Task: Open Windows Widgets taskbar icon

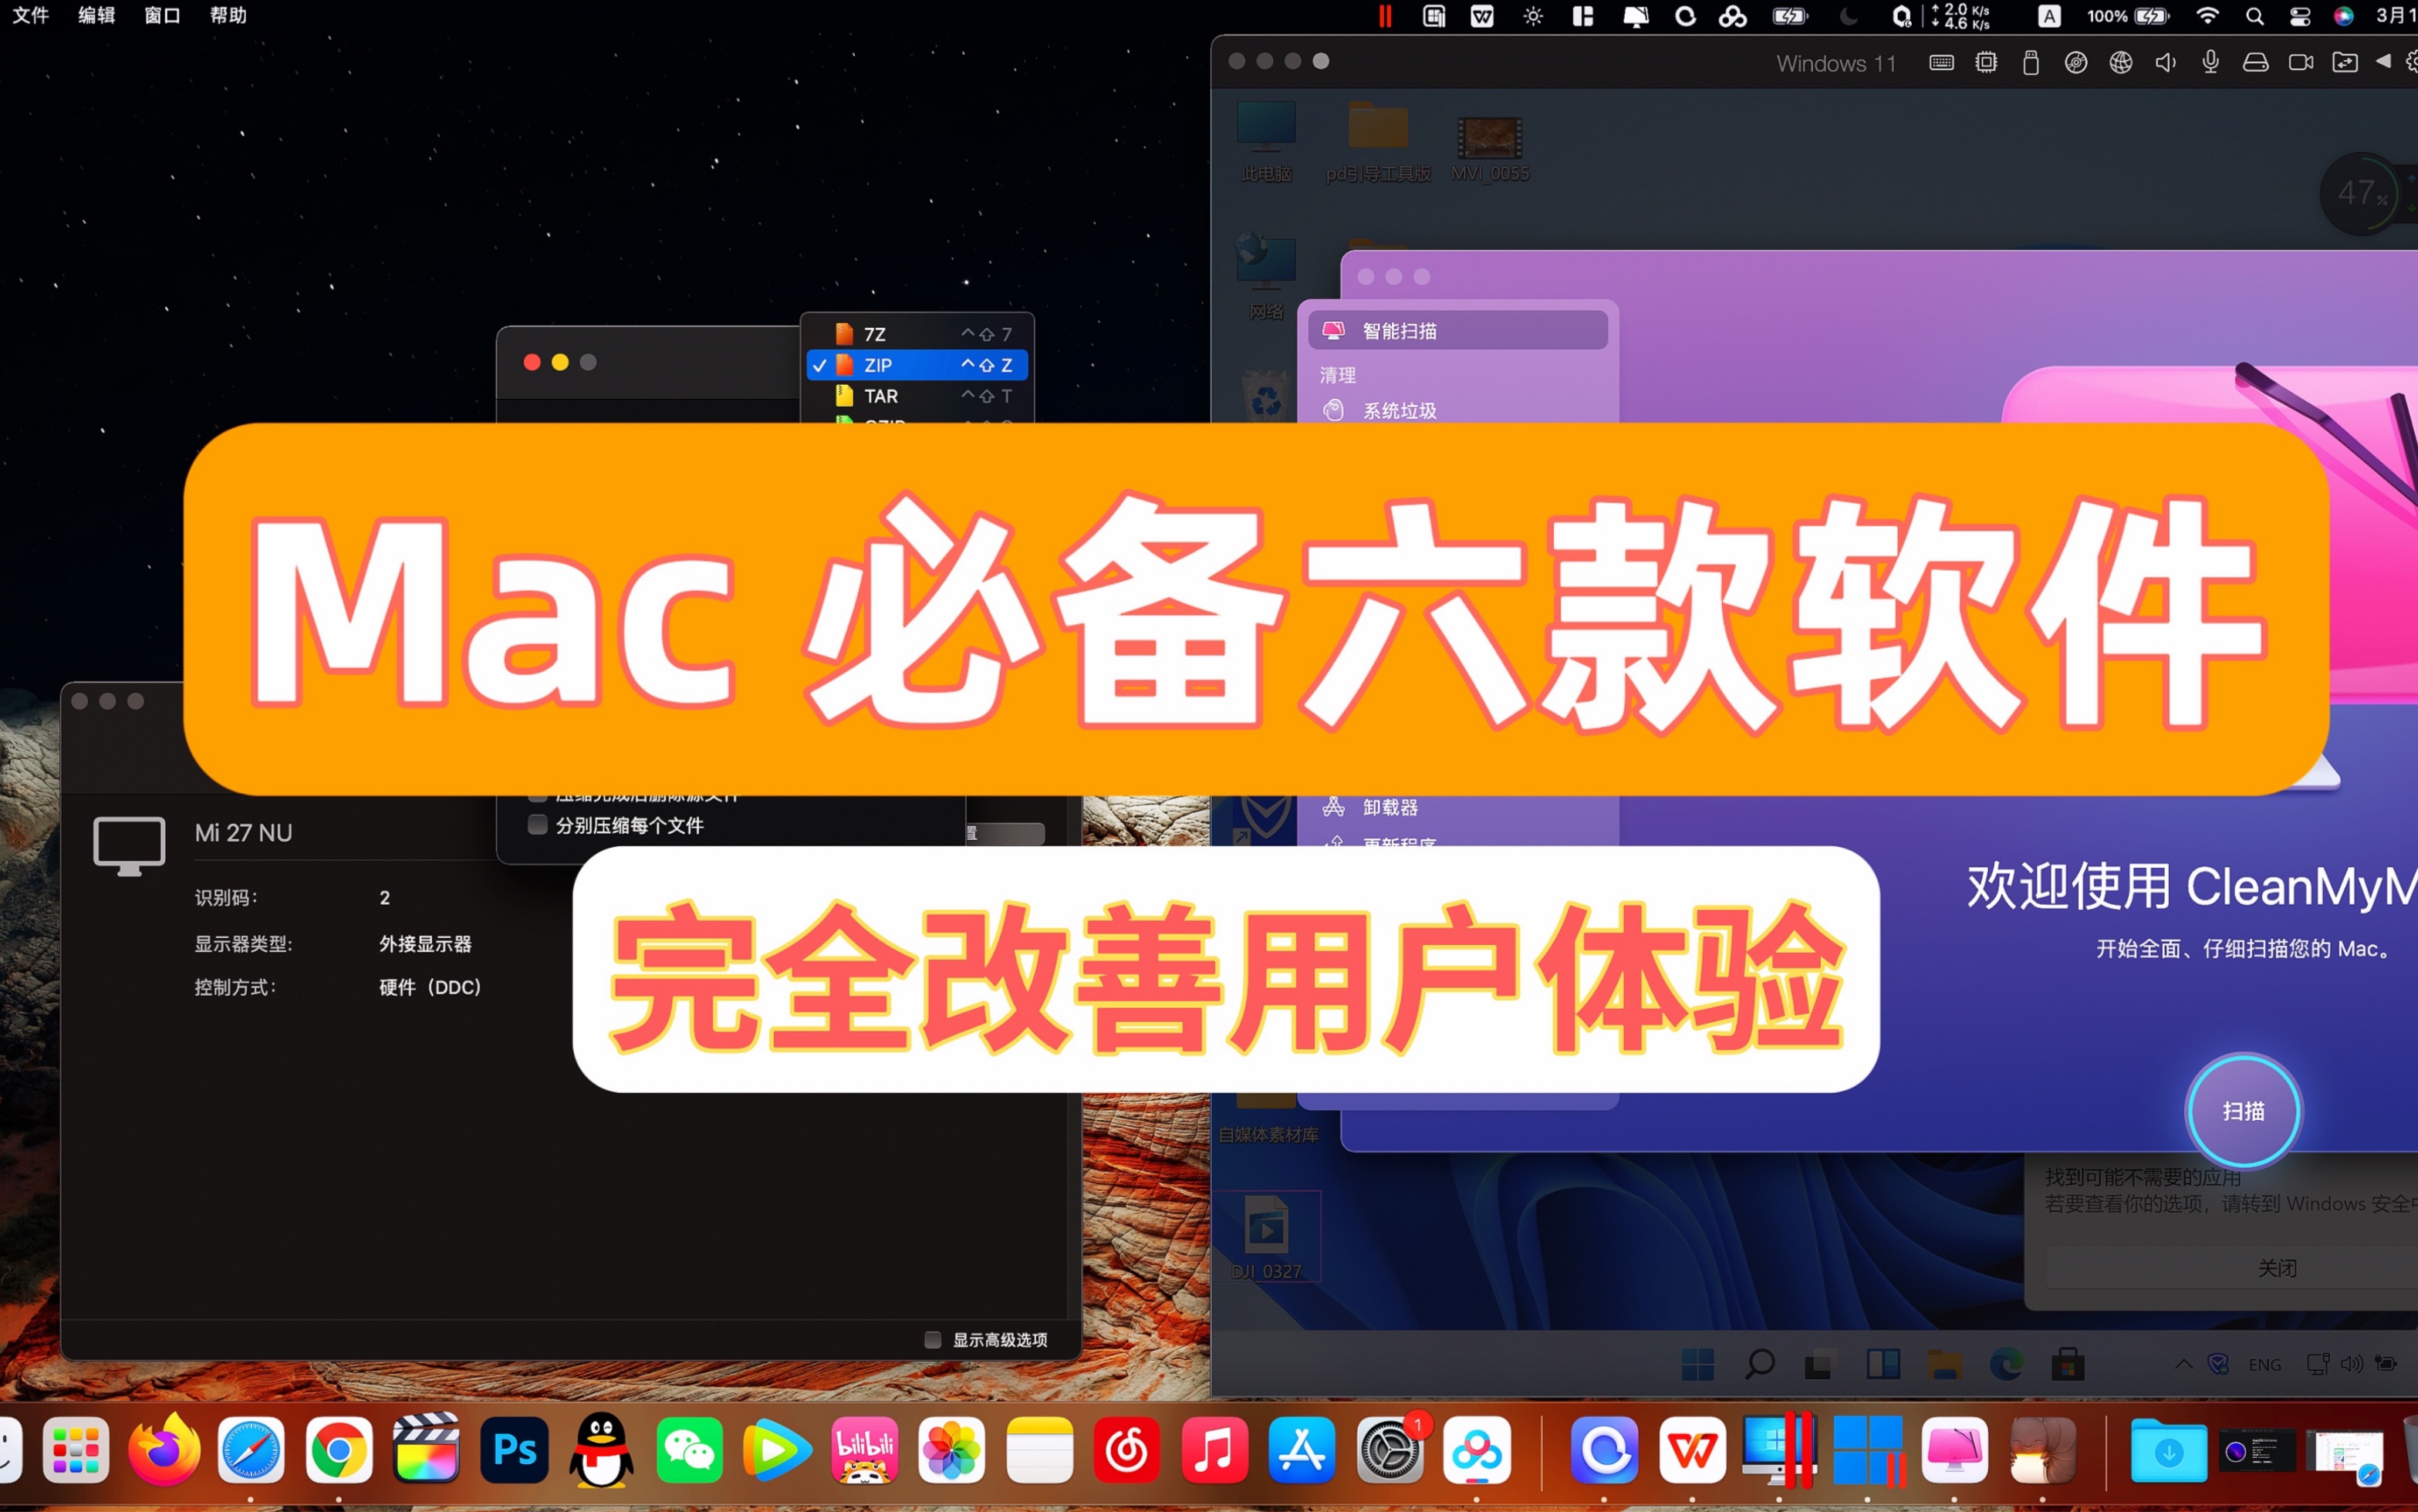Action: point(1883,1364)
